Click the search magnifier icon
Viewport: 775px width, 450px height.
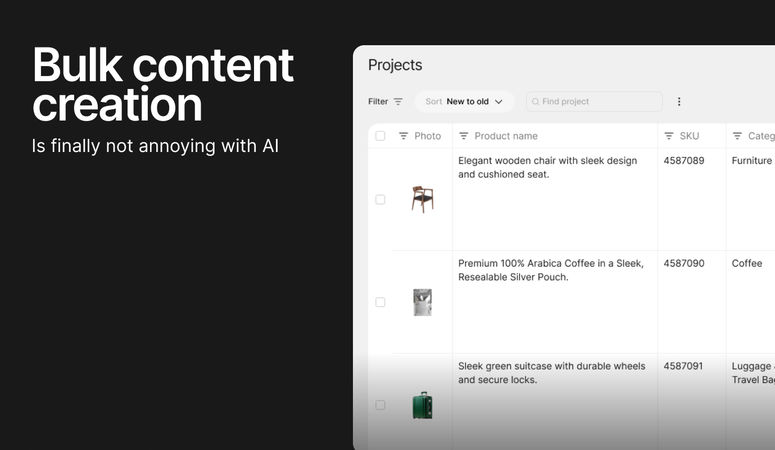(536, 102)
